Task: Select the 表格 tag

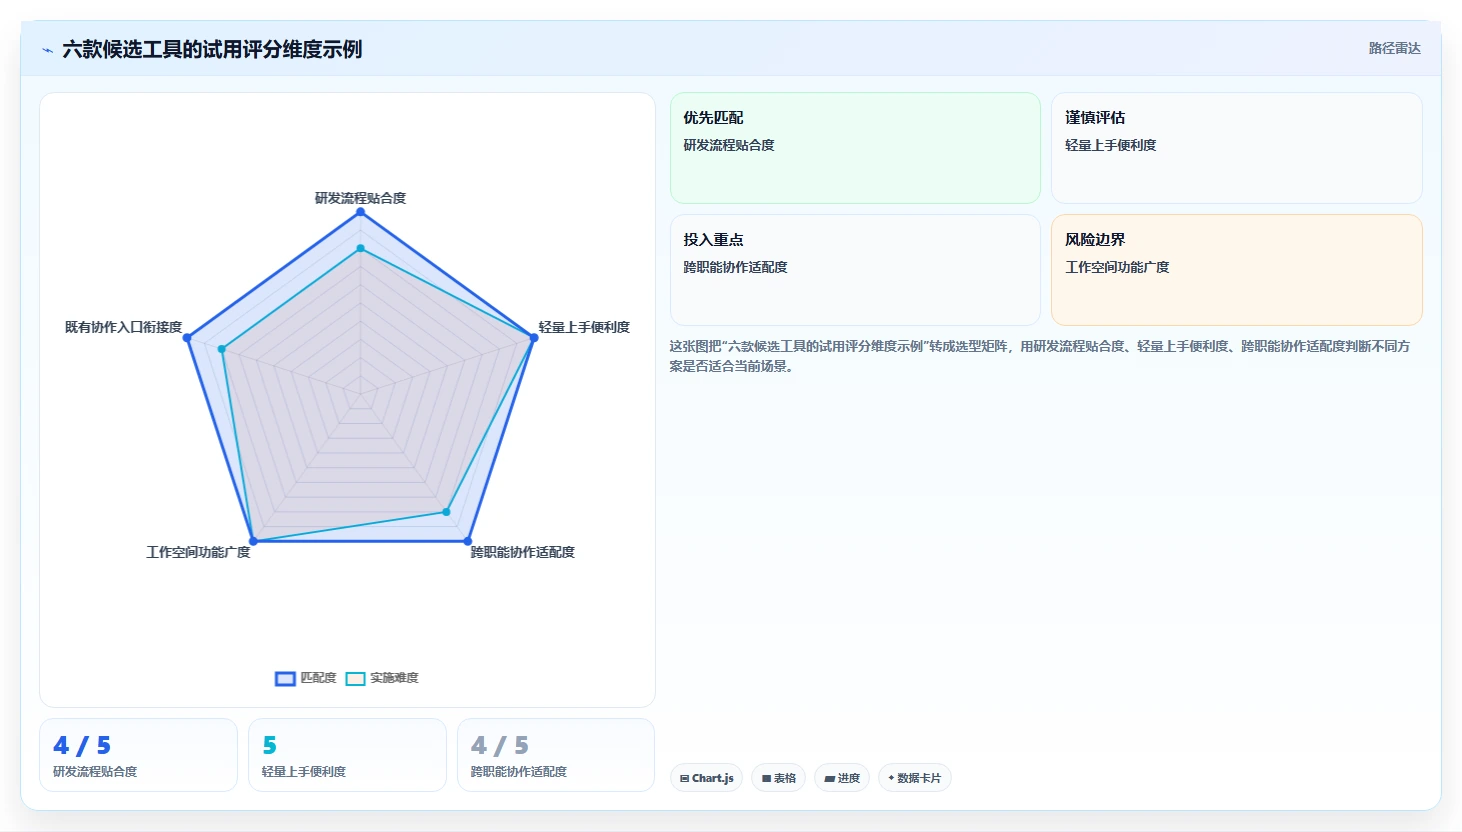Action: pyautogui.click(x=778, y=778)
